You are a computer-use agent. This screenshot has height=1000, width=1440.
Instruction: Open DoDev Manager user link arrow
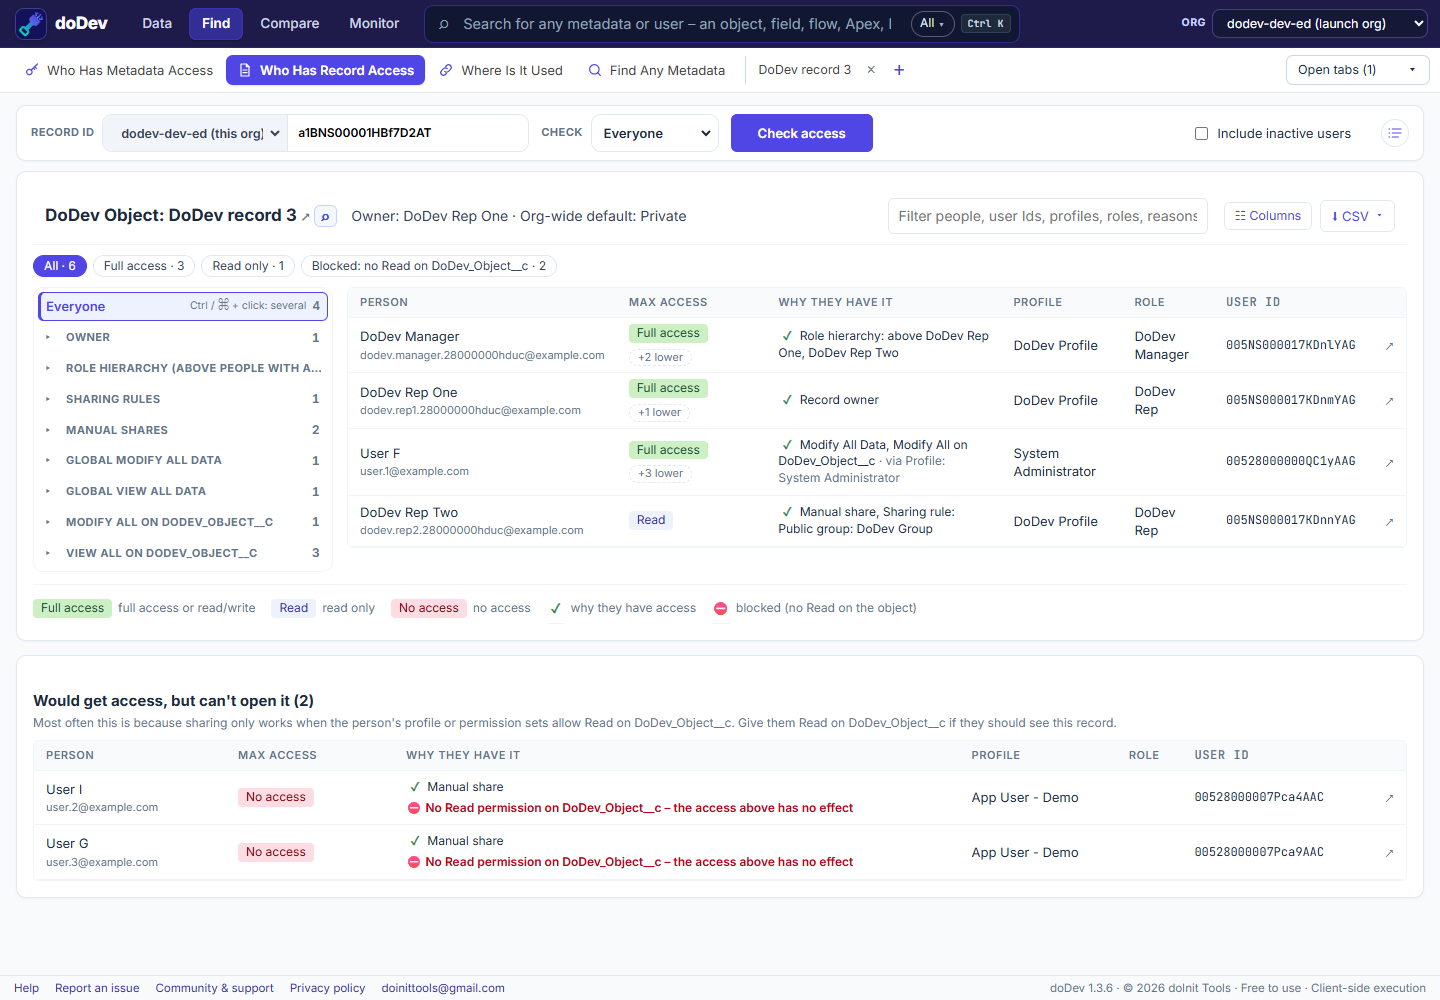click(1389, 346)
